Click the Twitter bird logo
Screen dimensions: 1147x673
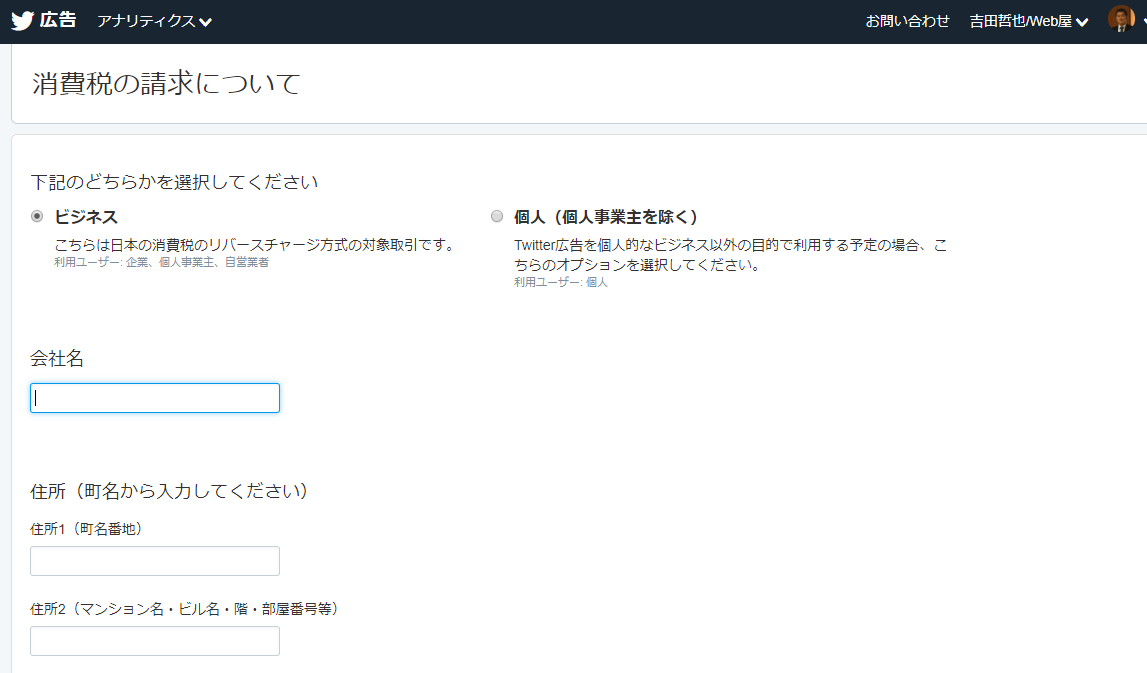coord(22,21)
